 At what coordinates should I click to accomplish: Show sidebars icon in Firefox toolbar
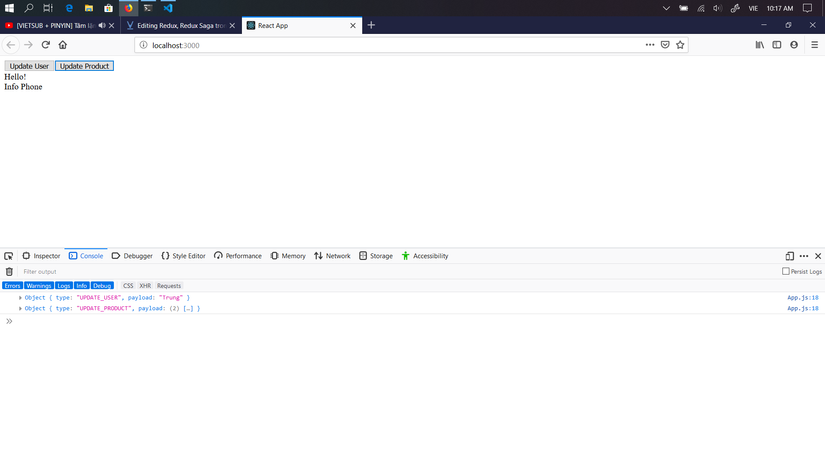point(777,45)
